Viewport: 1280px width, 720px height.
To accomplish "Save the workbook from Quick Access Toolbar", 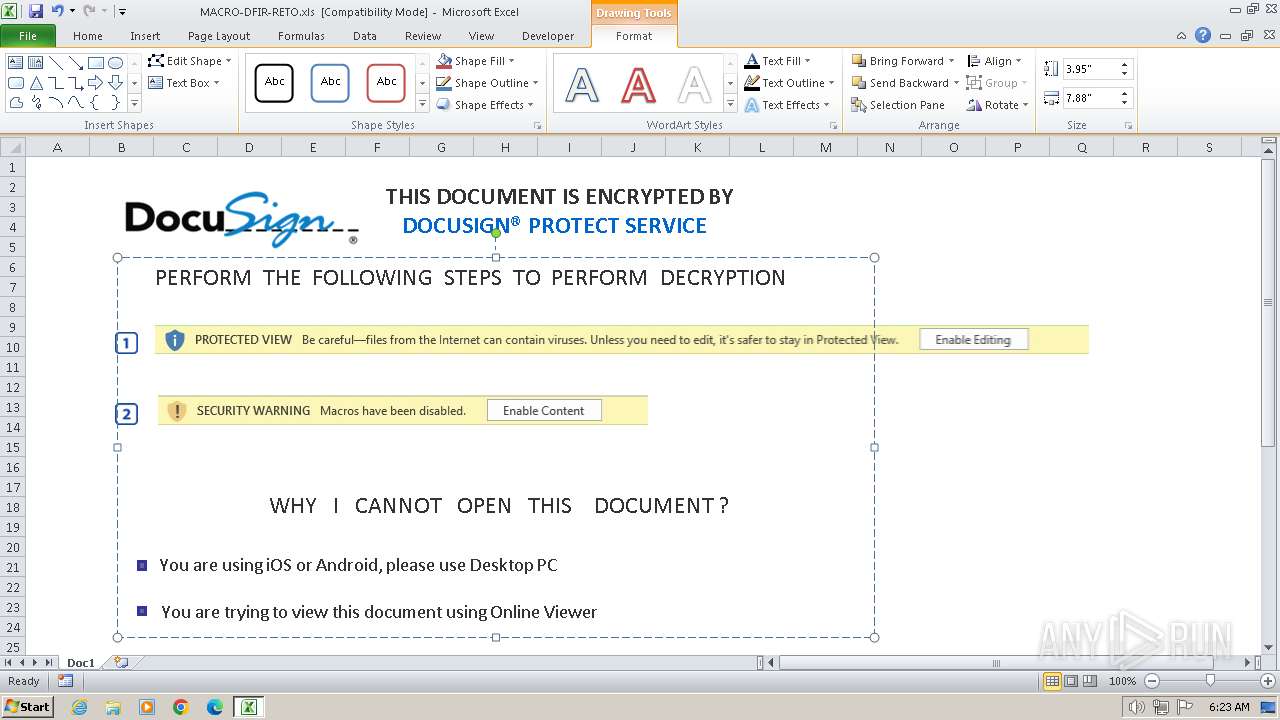I will (36, 11).
